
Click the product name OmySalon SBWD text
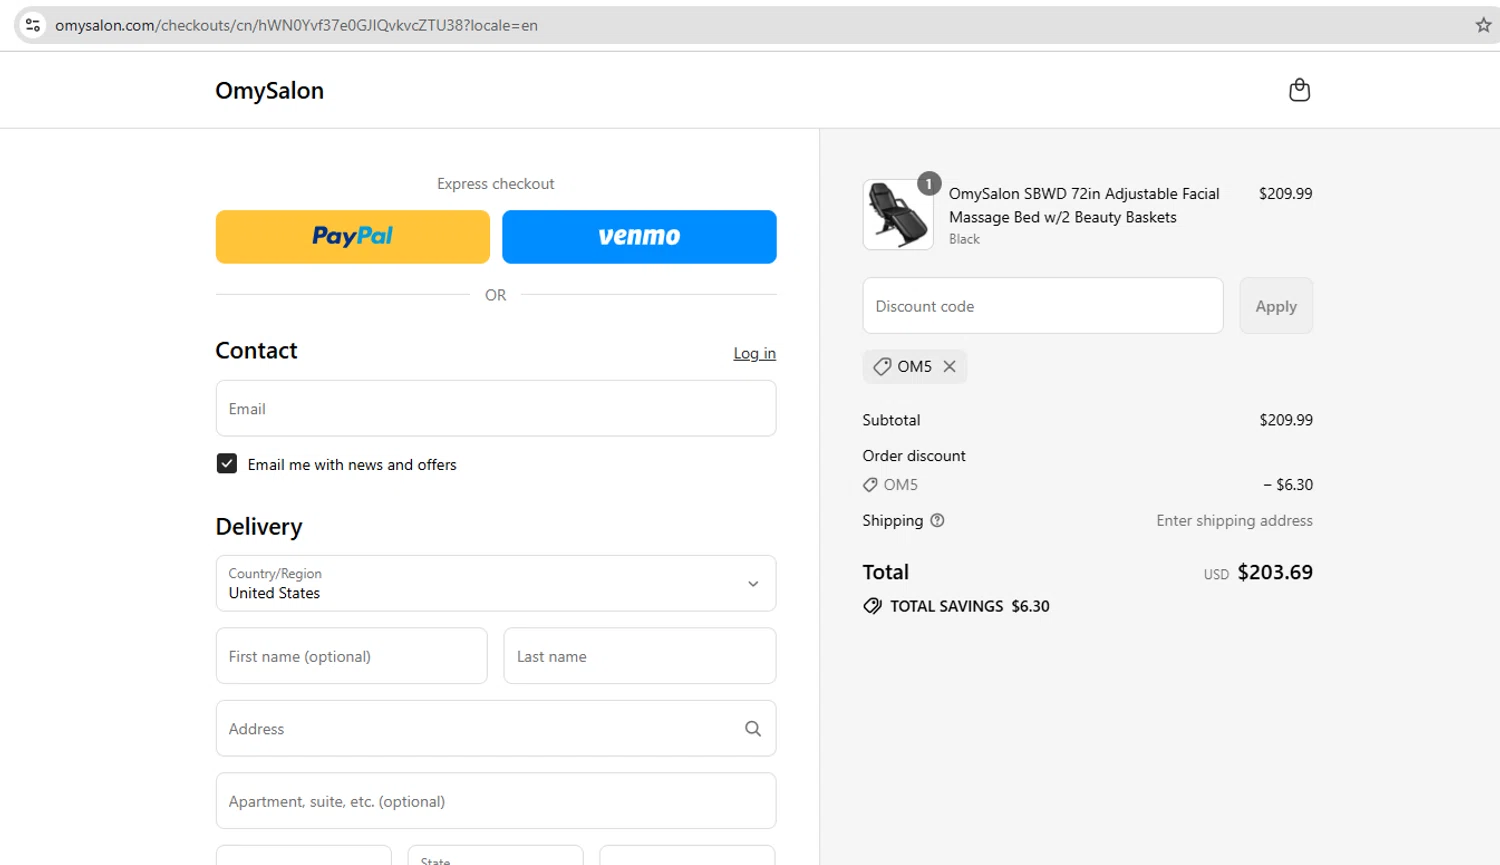[1084, 205]
